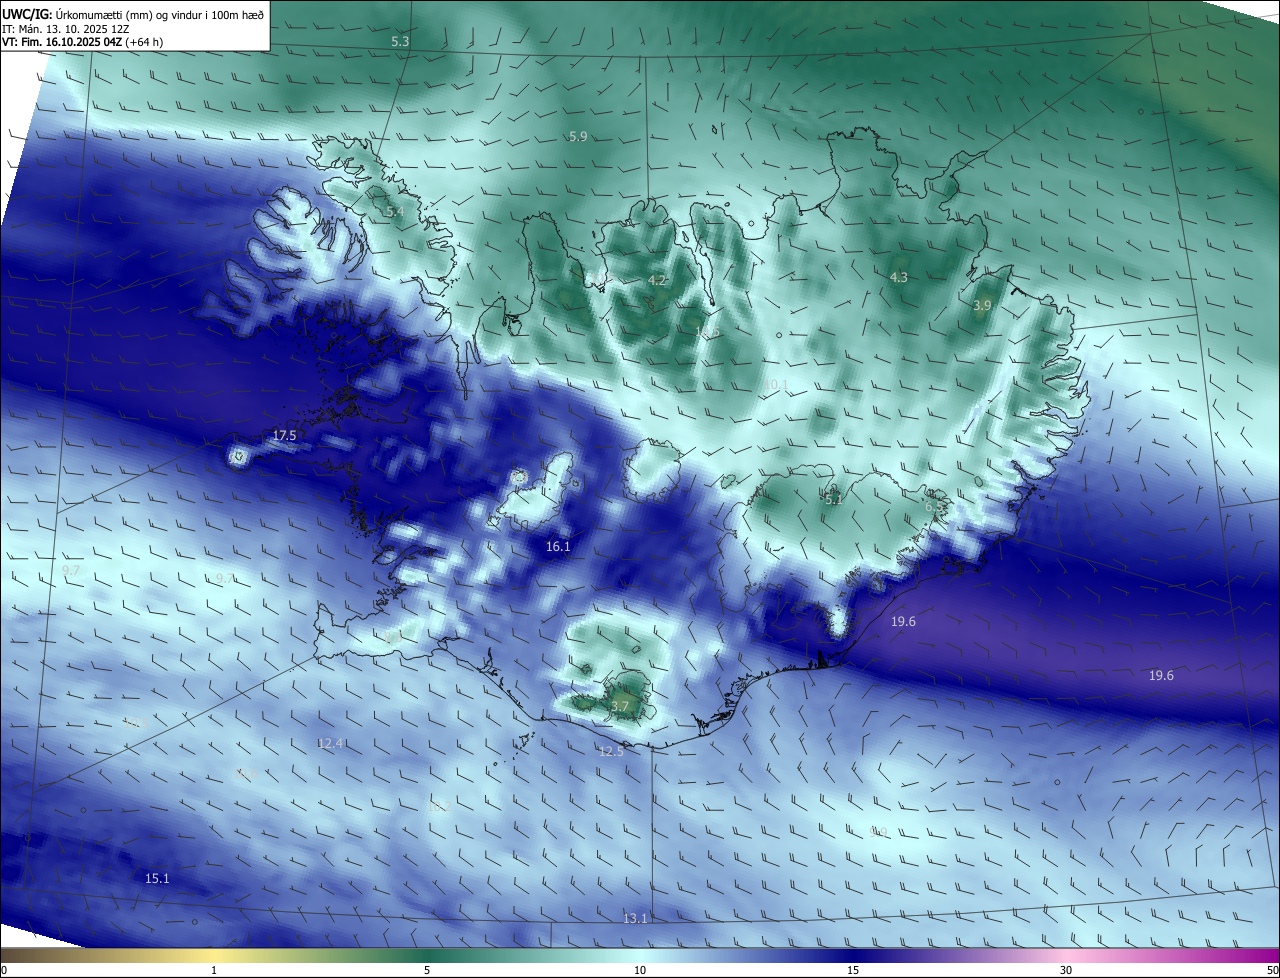Screen dimensions: 1280x978
Task: Click the 0 tick on the color scale
Action: pyautogui.click(x=4, y=970)
